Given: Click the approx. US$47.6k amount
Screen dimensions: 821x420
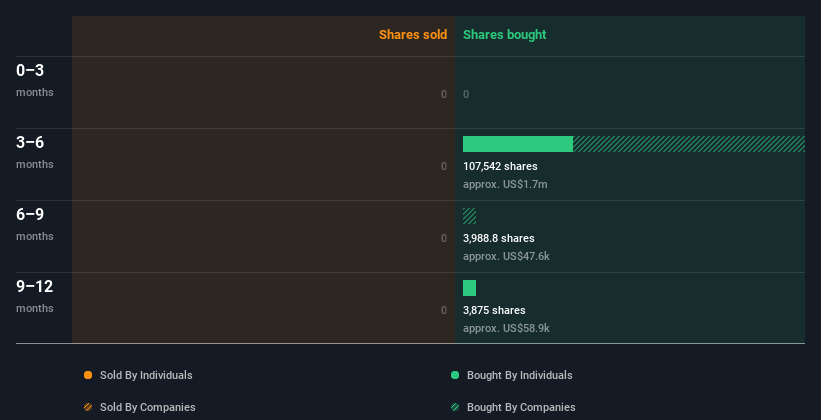Looking at the screenshot, I should pos(506,257).
